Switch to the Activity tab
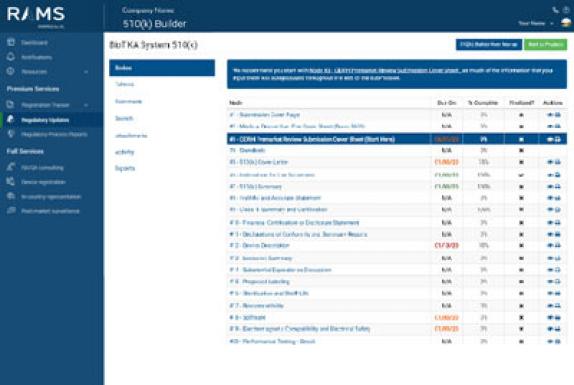 pos(124,152)
